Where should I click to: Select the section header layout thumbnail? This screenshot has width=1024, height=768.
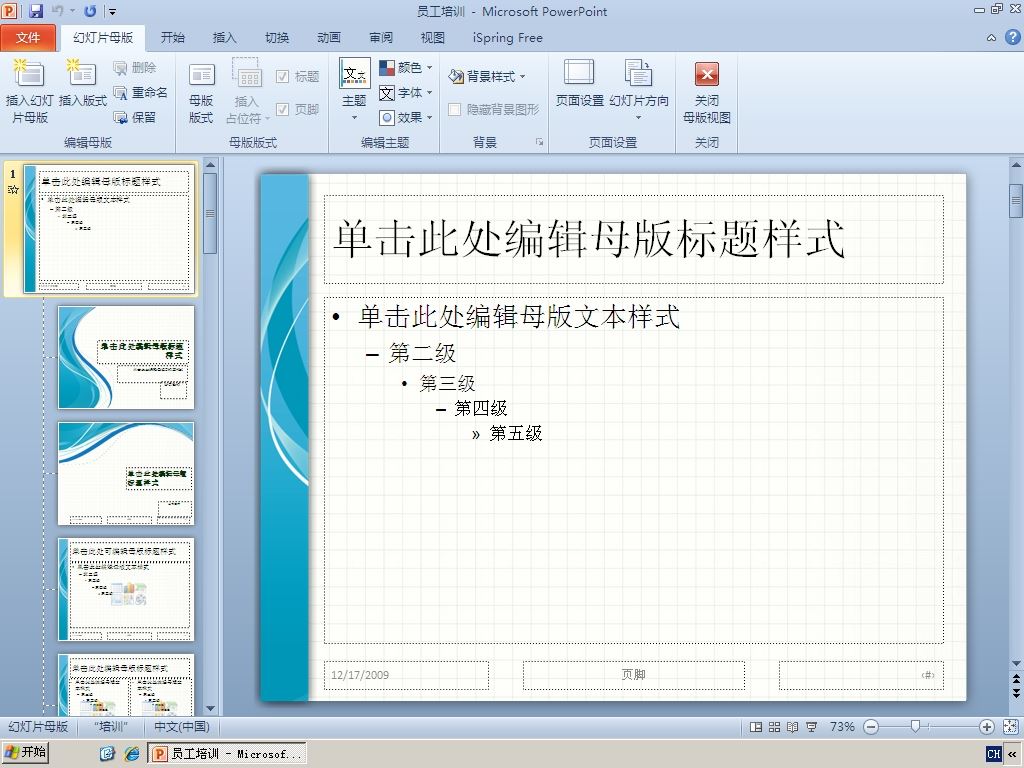[x=126, y=473]
